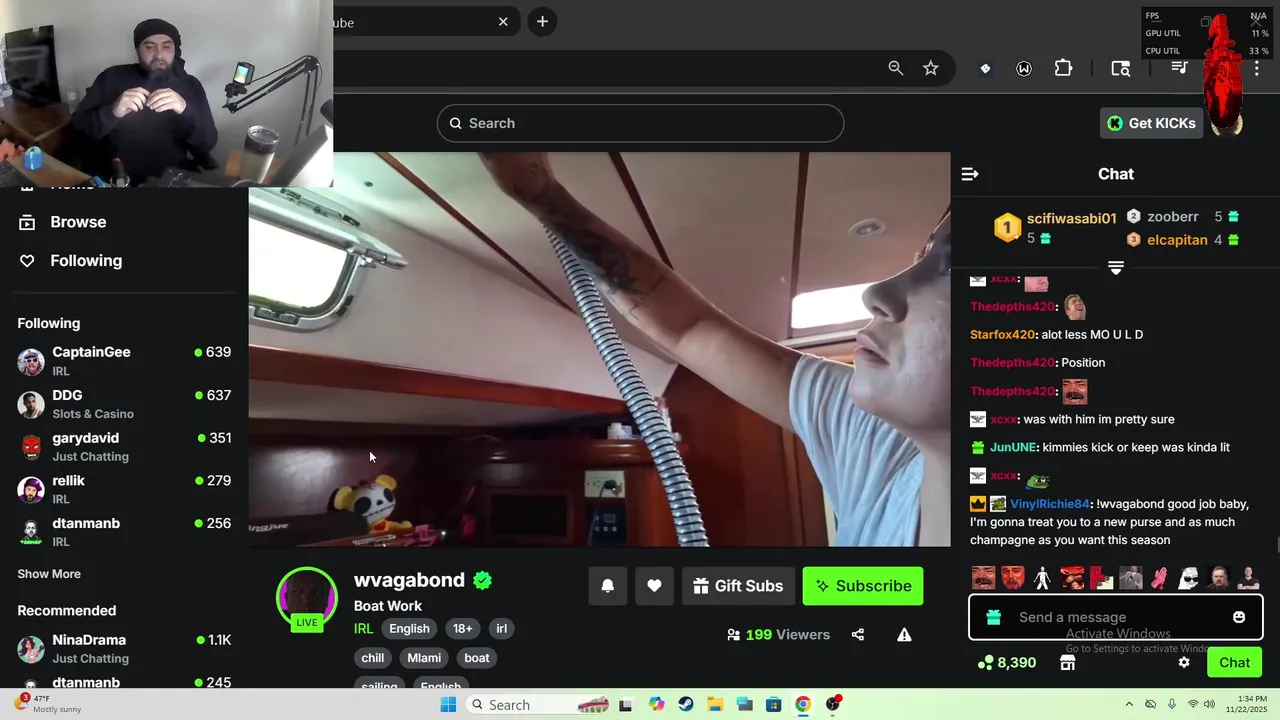Click the Windows taskbar Search box
Screen dimensions: 1280x720
coord(538,704)
